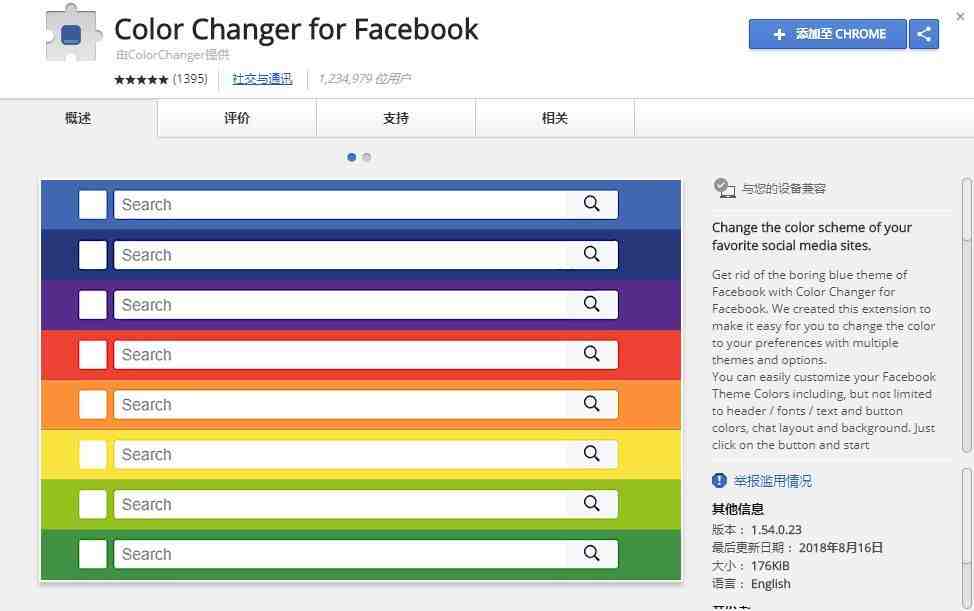Click the 添加至 CHROME button
Screen dimensions: 974x611
(827, 34)
